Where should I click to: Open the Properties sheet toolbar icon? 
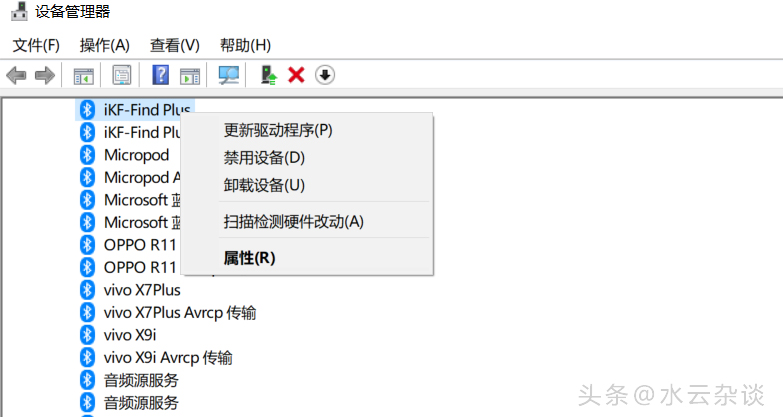(122, 75)
